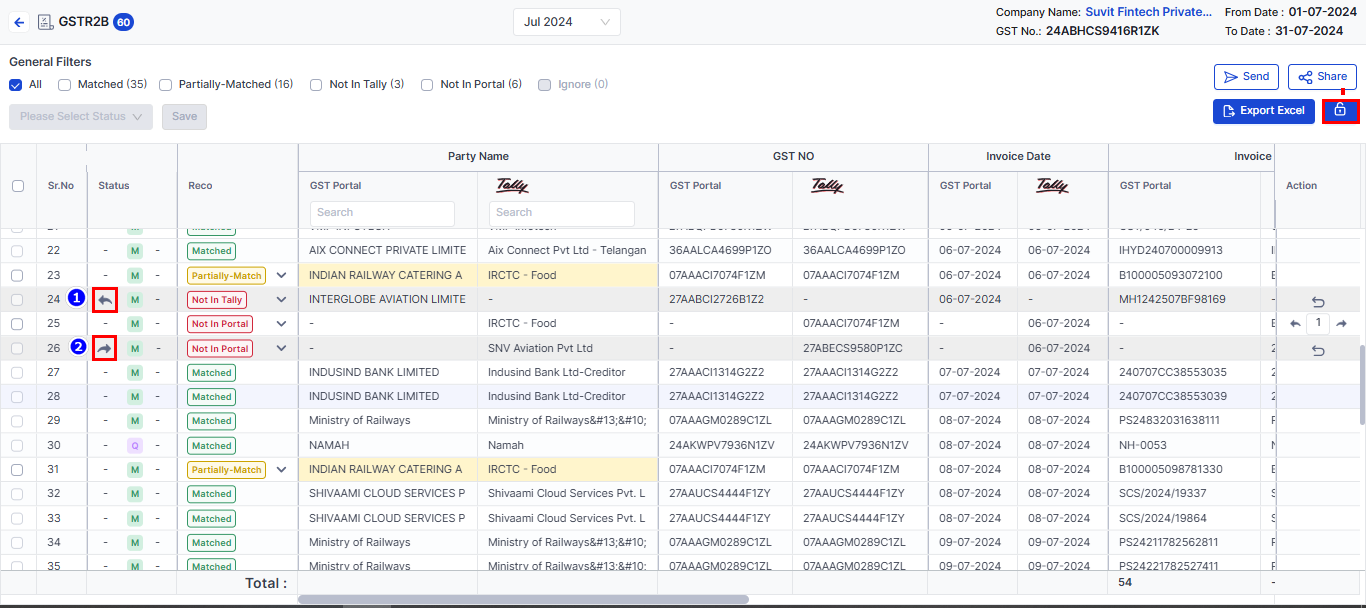Viewport: 1366px width, 608px height.
Task: Expand the row 31 Partially-Match details
Action: coord(282,469)
